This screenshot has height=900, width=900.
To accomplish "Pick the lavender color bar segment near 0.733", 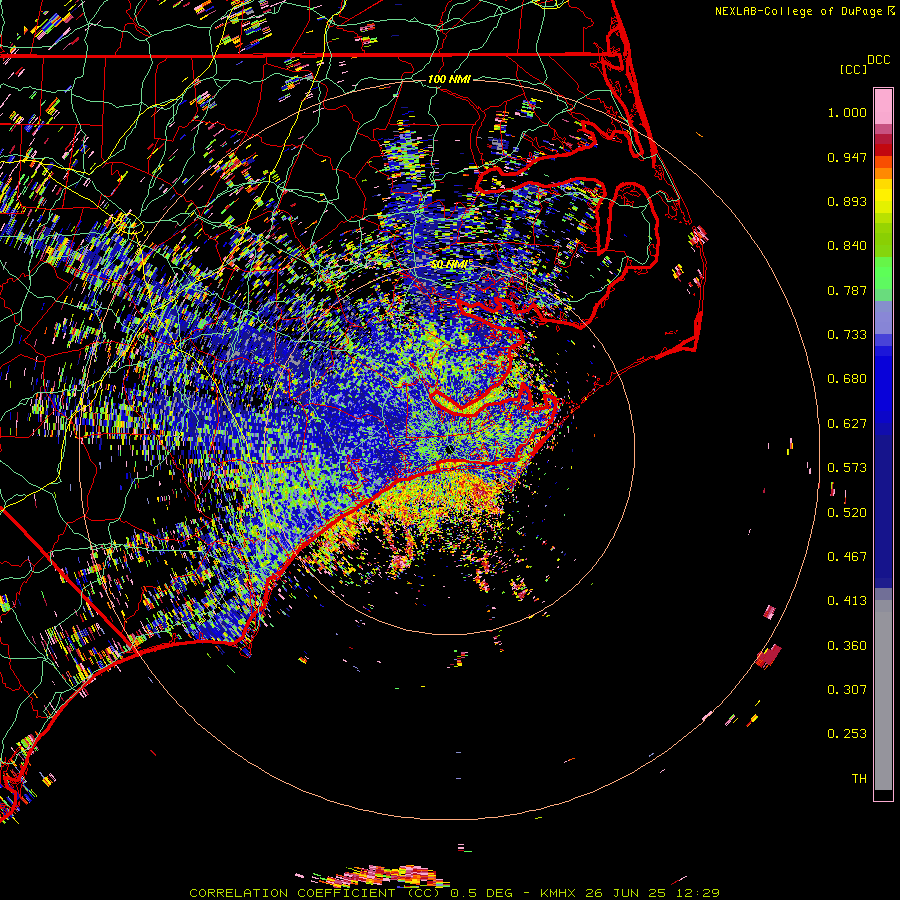I will click(883, 317).
